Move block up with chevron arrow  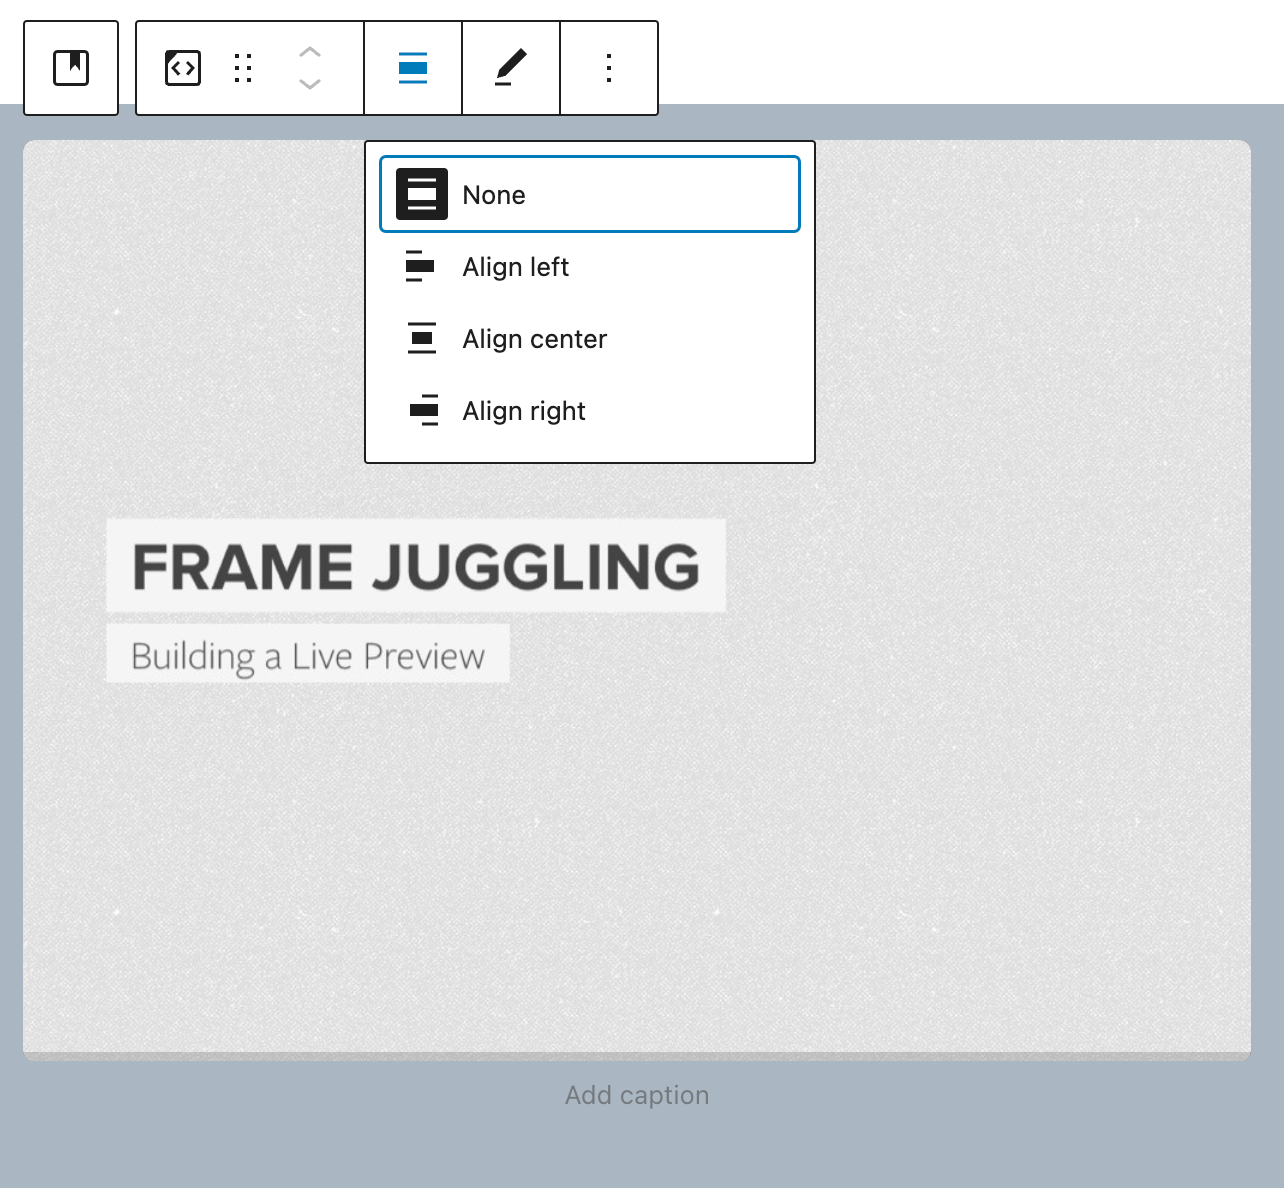click(x=310, y=53)
